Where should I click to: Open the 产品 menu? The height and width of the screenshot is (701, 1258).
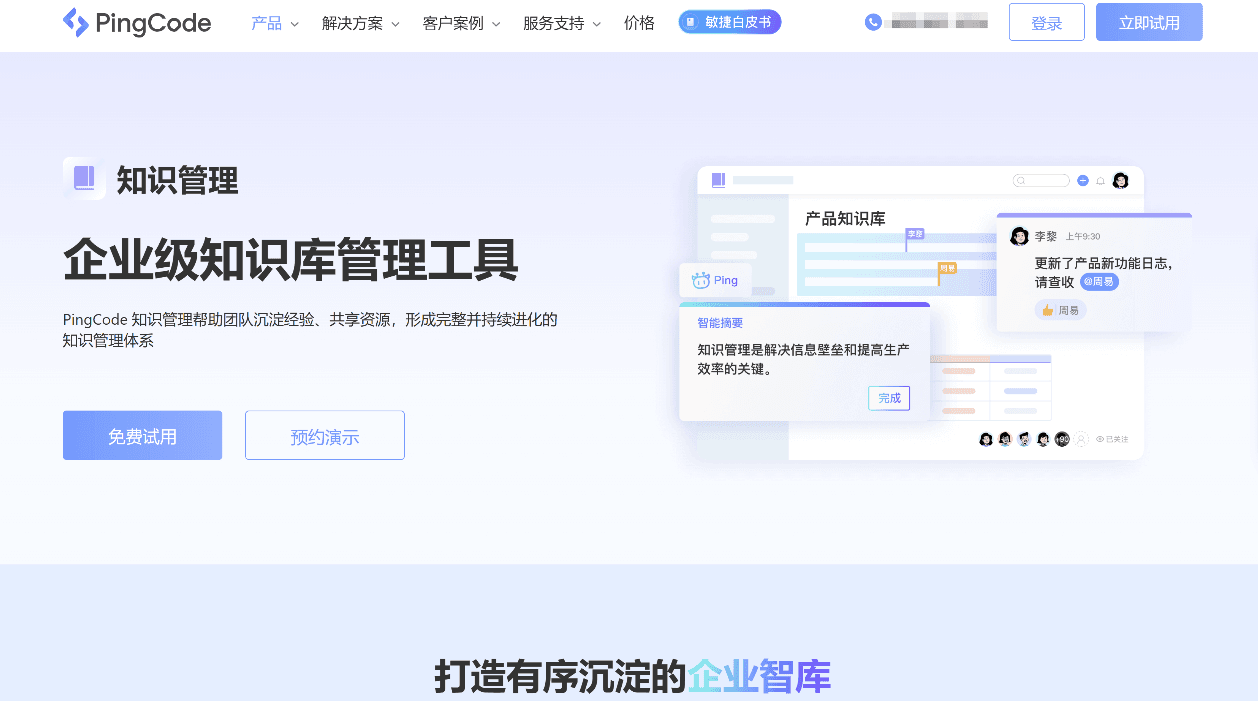[x=266, y=23]
